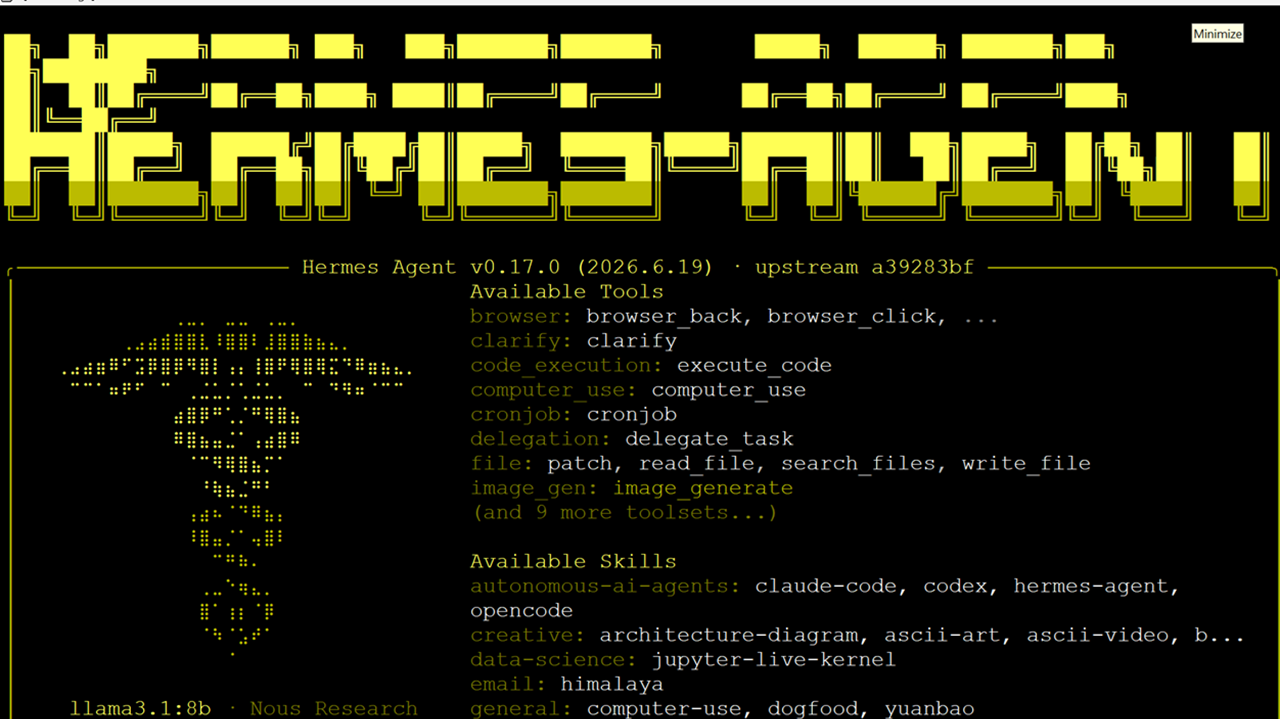Image resolution: width=1280 pixels, height=720 pixels.
Task: Click the "(and 9 more toolsets...)" line
Action: tap(625, 513)
